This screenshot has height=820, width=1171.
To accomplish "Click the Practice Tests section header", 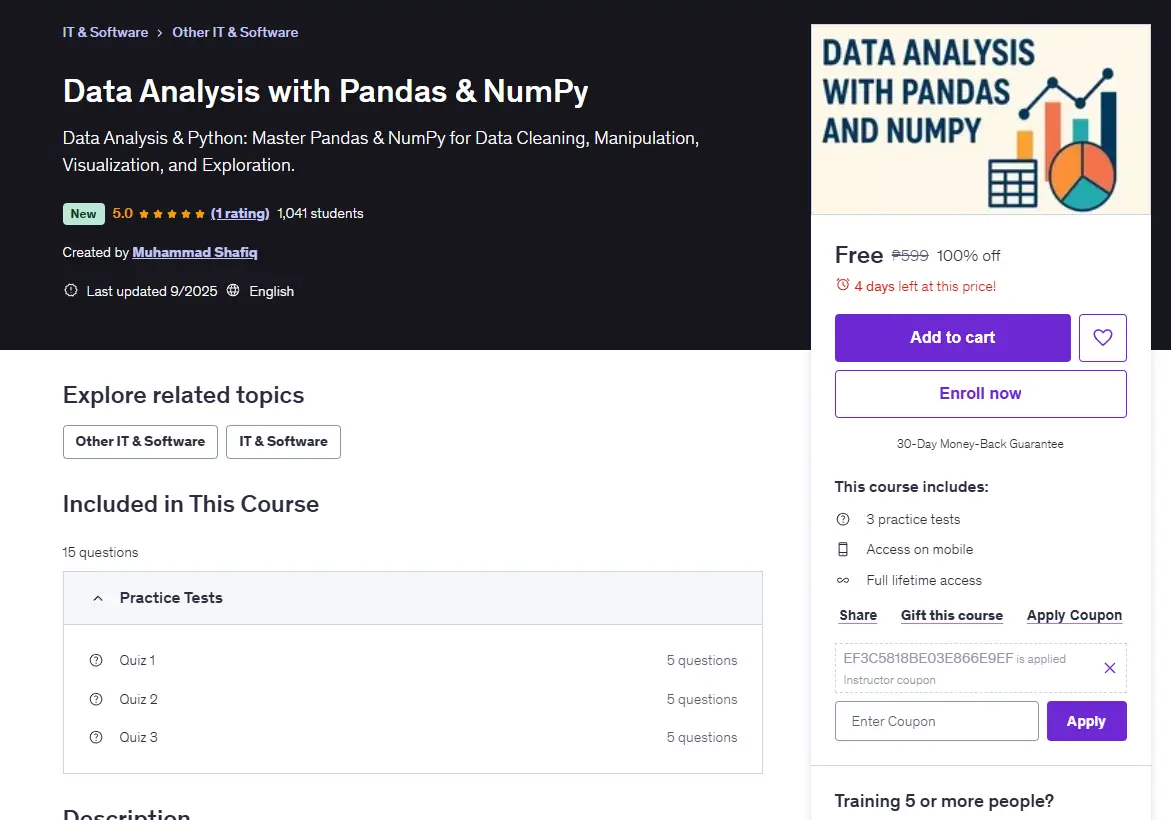I will (413, 598).
